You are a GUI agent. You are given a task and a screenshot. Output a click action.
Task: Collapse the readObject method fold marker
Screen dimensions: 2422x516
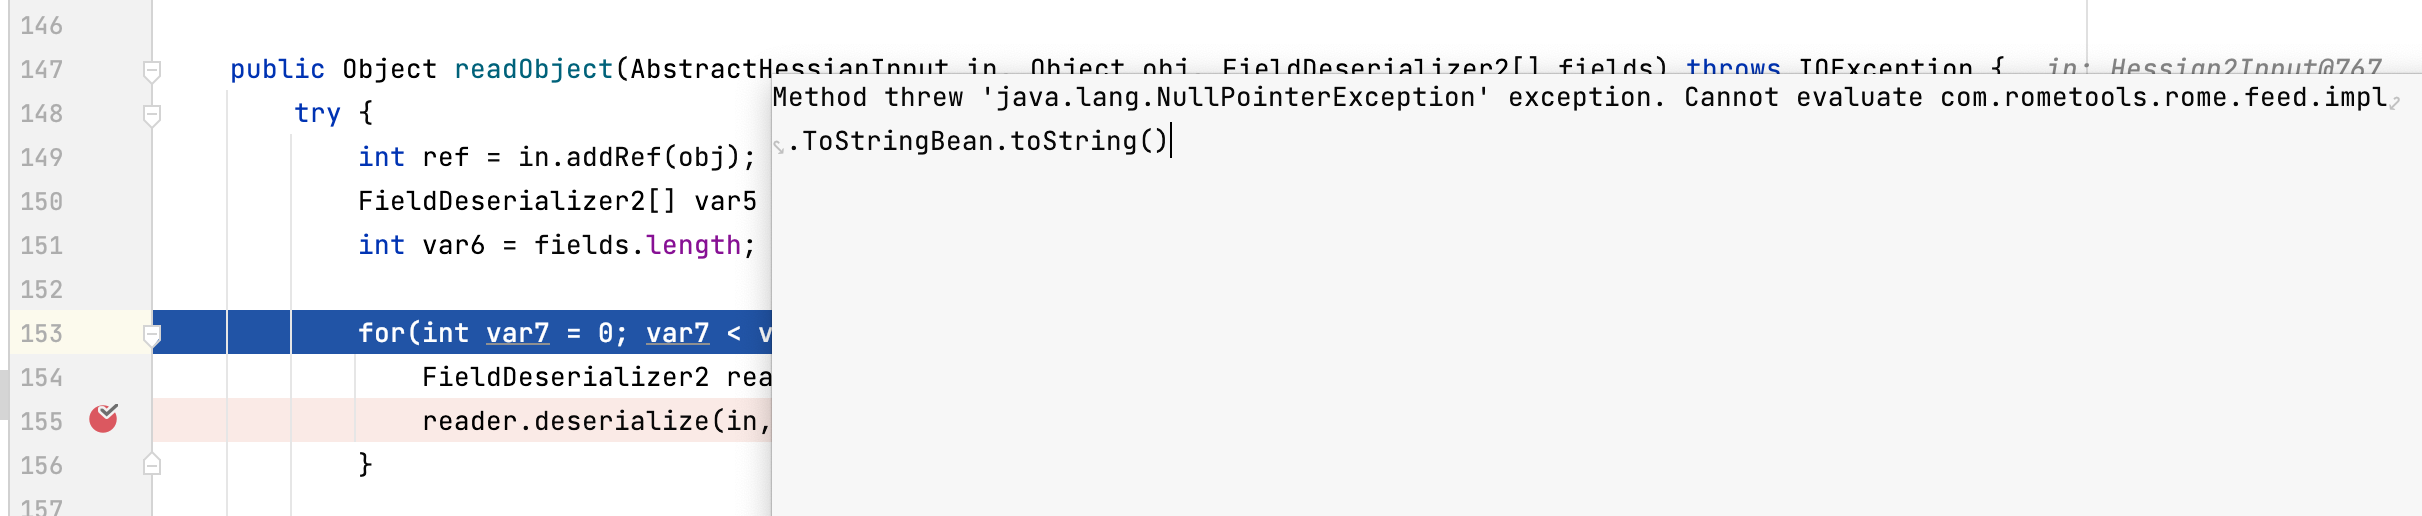coord(152,70)
